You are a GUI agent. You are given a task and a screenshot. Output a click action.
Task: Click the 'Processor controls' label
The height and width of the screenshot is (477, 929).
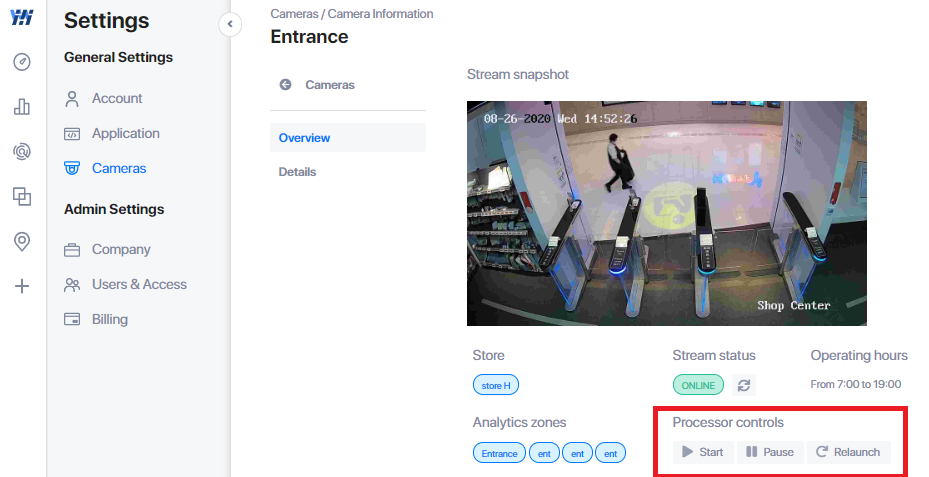pyautogui.click(x=728, y=422)
